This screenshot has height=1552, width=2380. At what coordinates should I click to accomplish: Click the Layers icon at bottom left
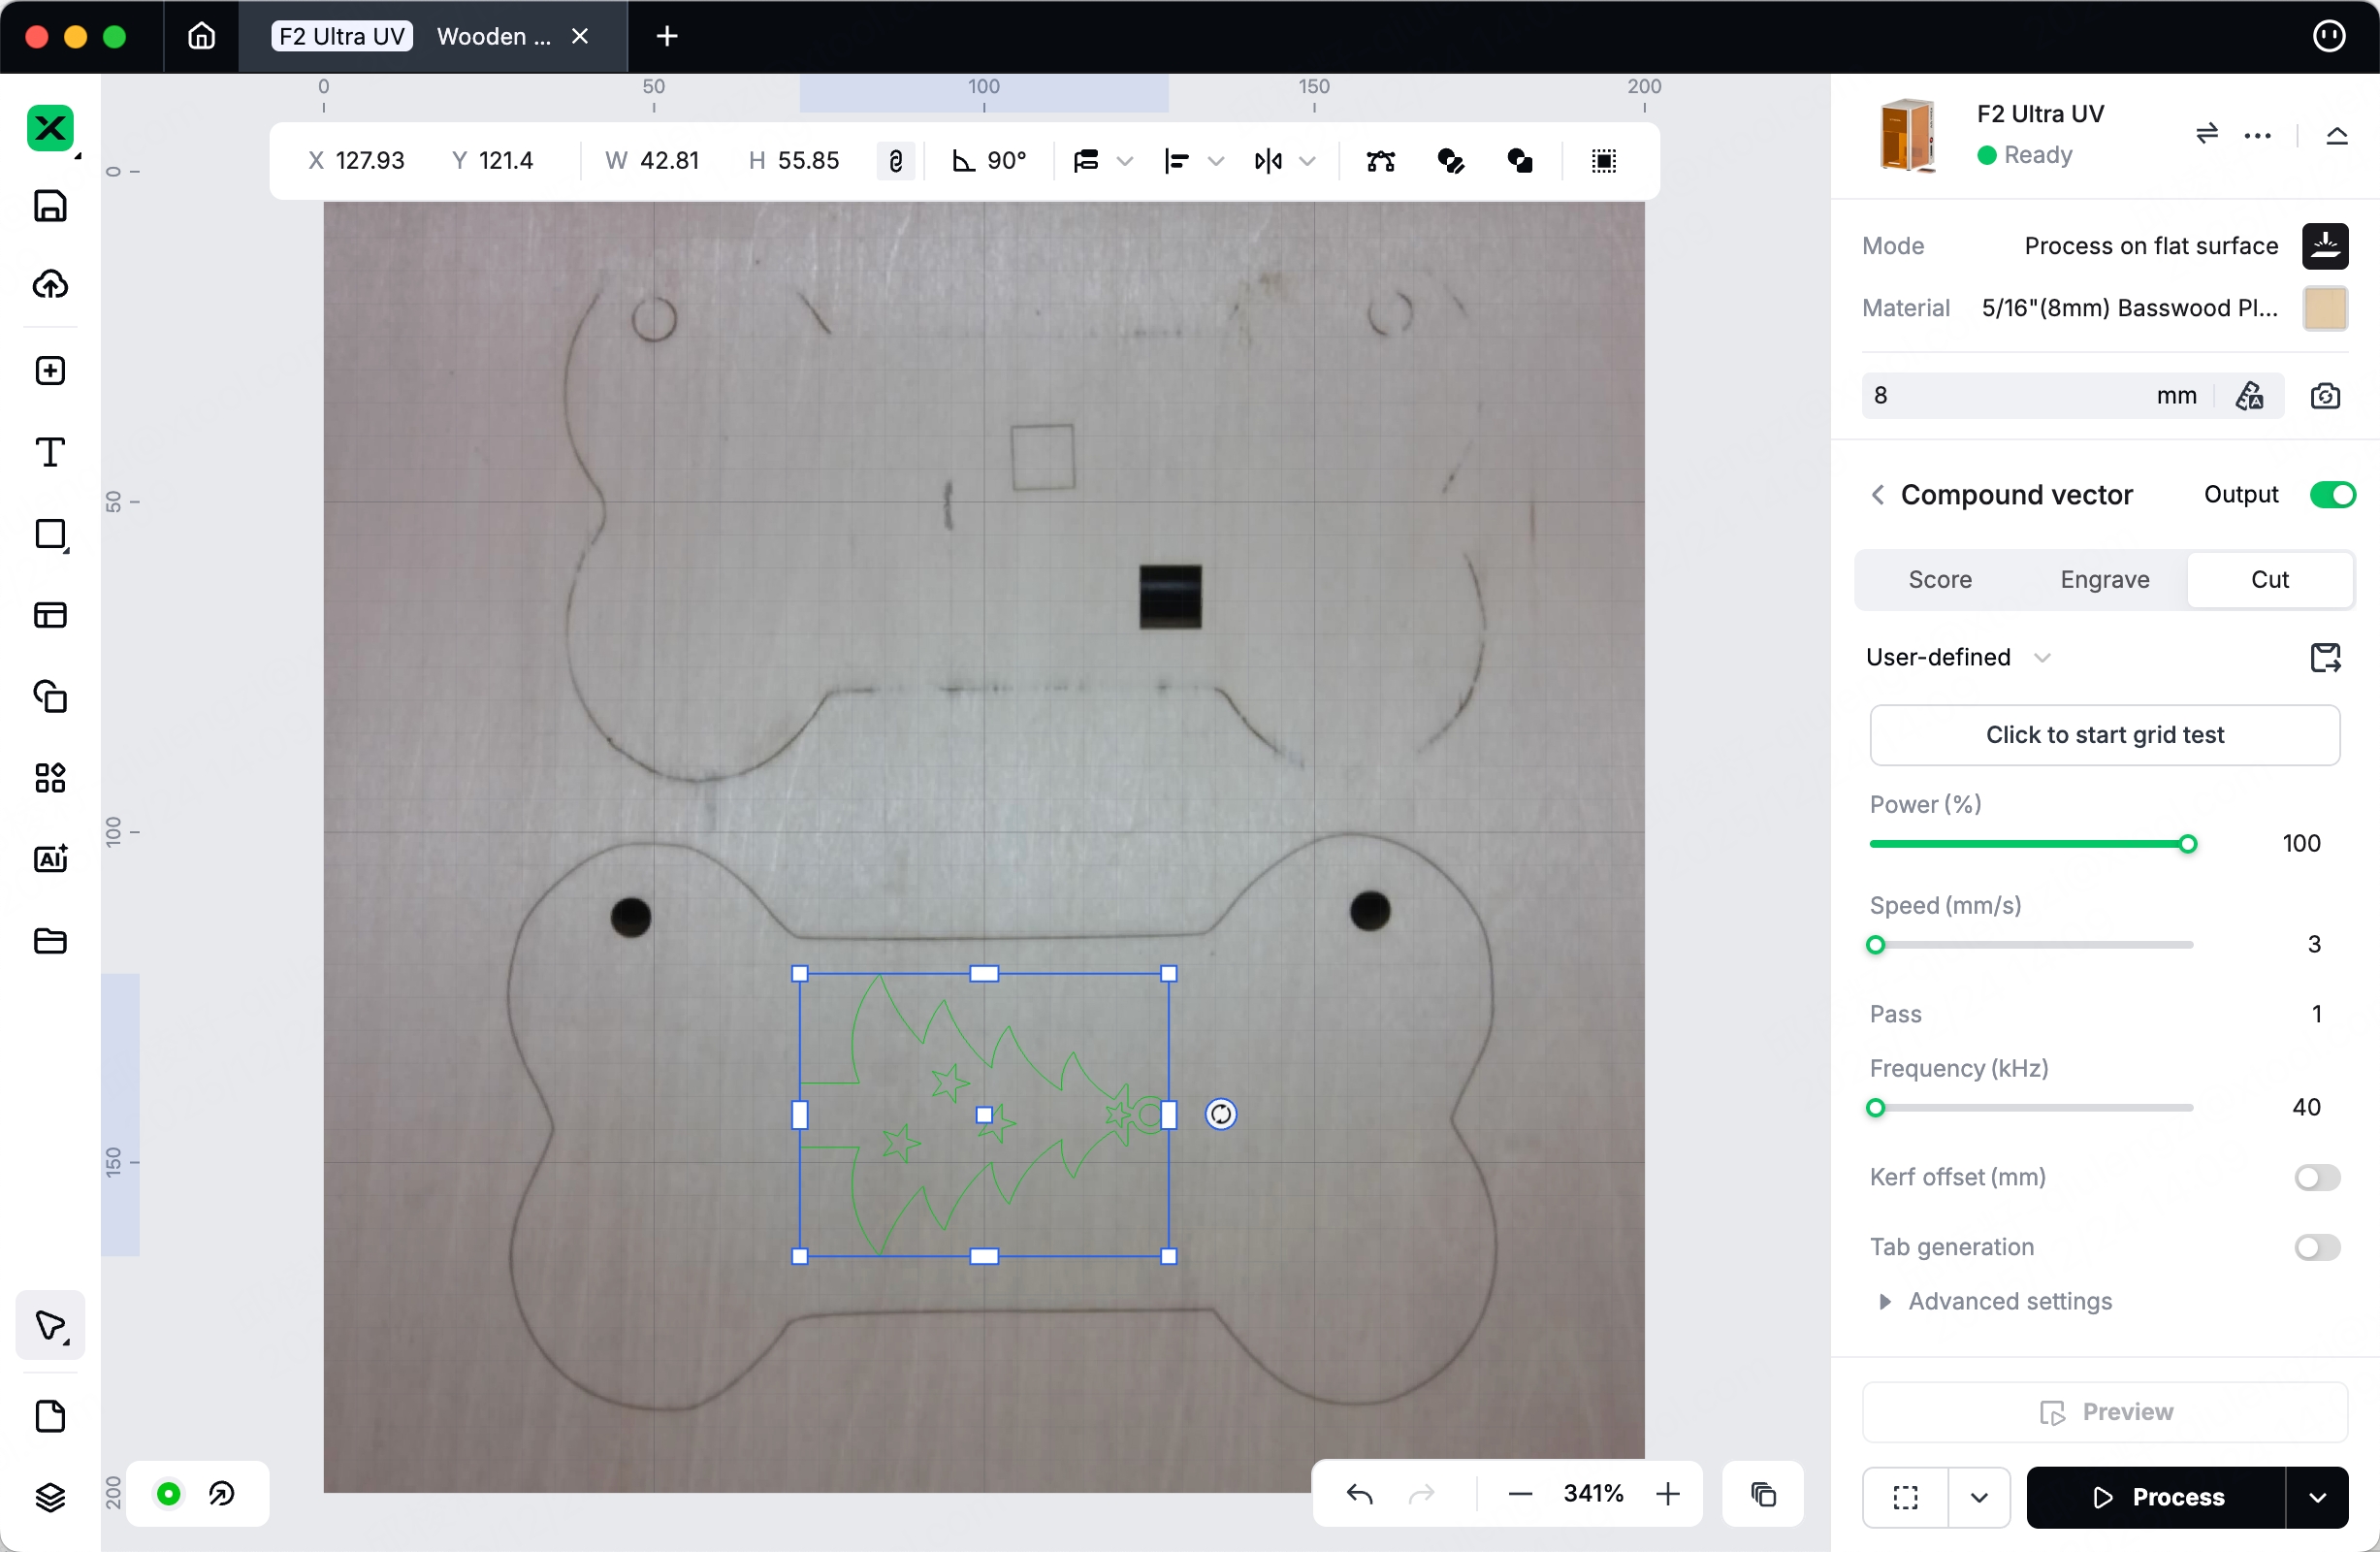pos(50,1496)
